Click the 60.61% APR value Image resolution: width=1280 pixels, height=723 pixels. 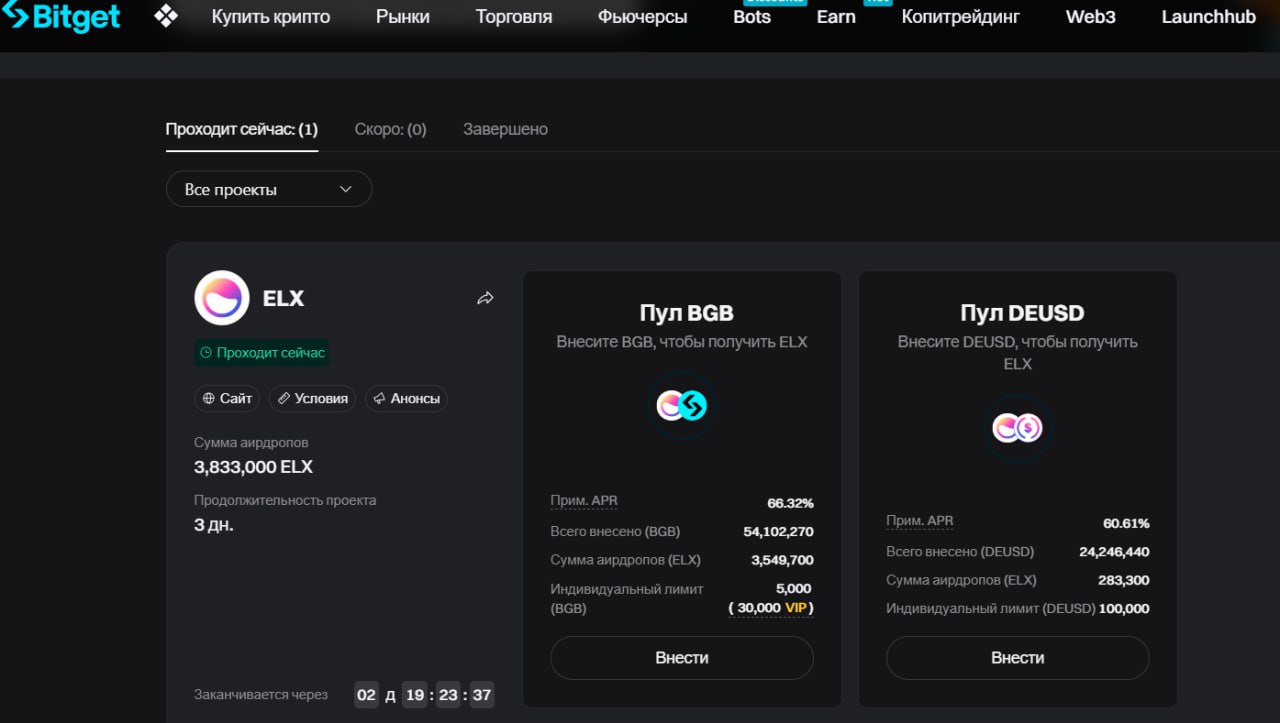coord(1126,523)
